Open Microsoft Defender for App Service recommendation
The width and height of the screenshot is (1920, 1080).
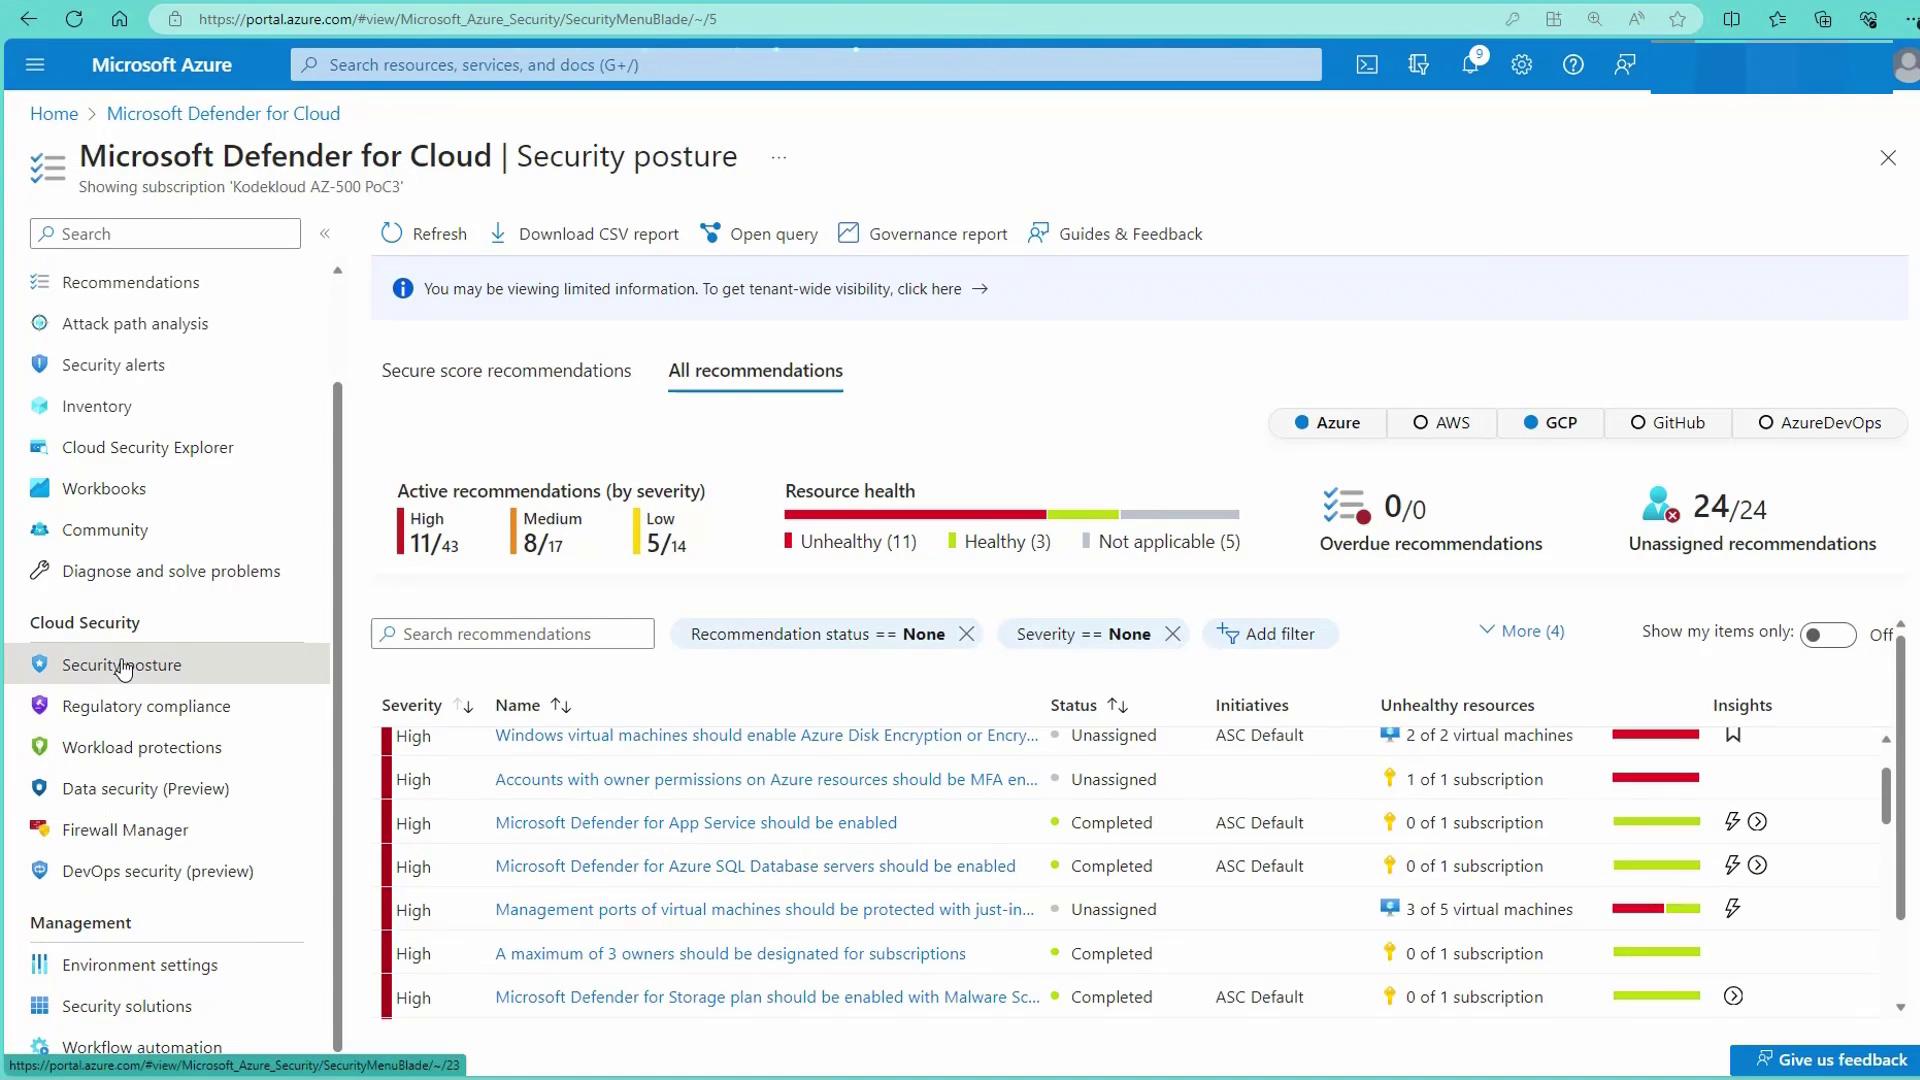click(696, 823)
